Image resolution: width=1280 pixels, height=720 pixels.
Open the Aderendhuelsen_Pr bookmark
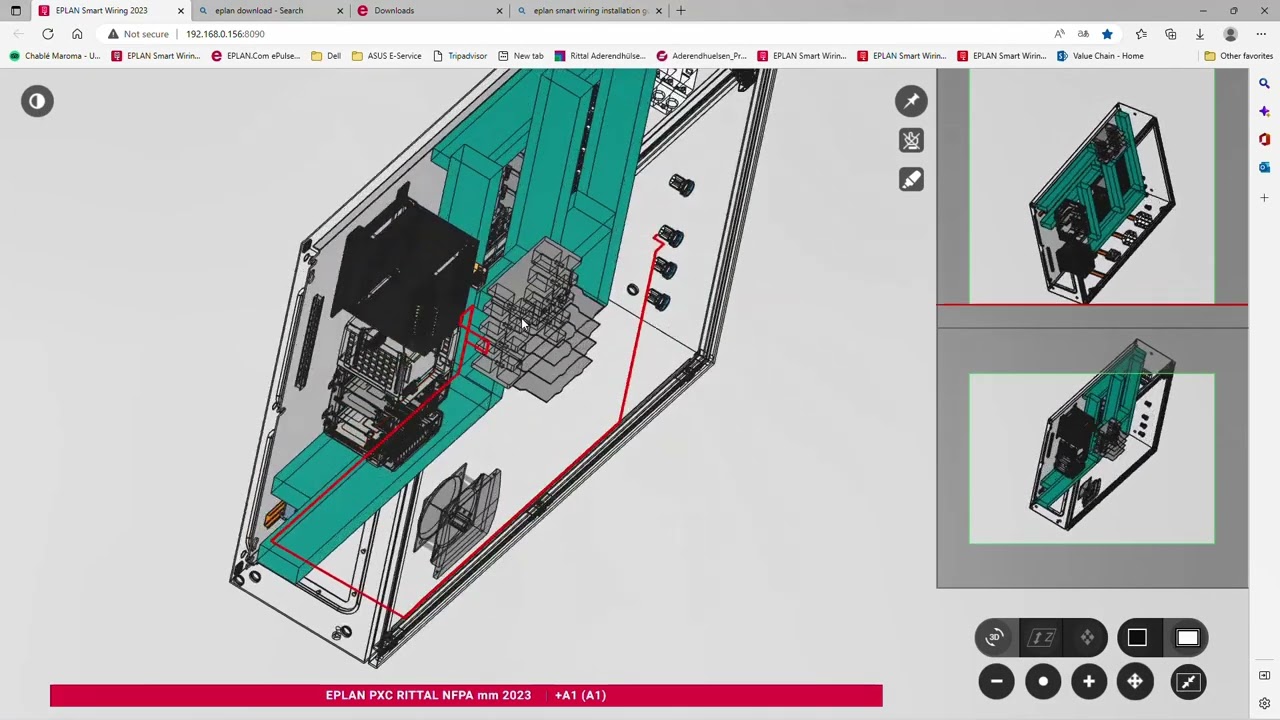702,56
